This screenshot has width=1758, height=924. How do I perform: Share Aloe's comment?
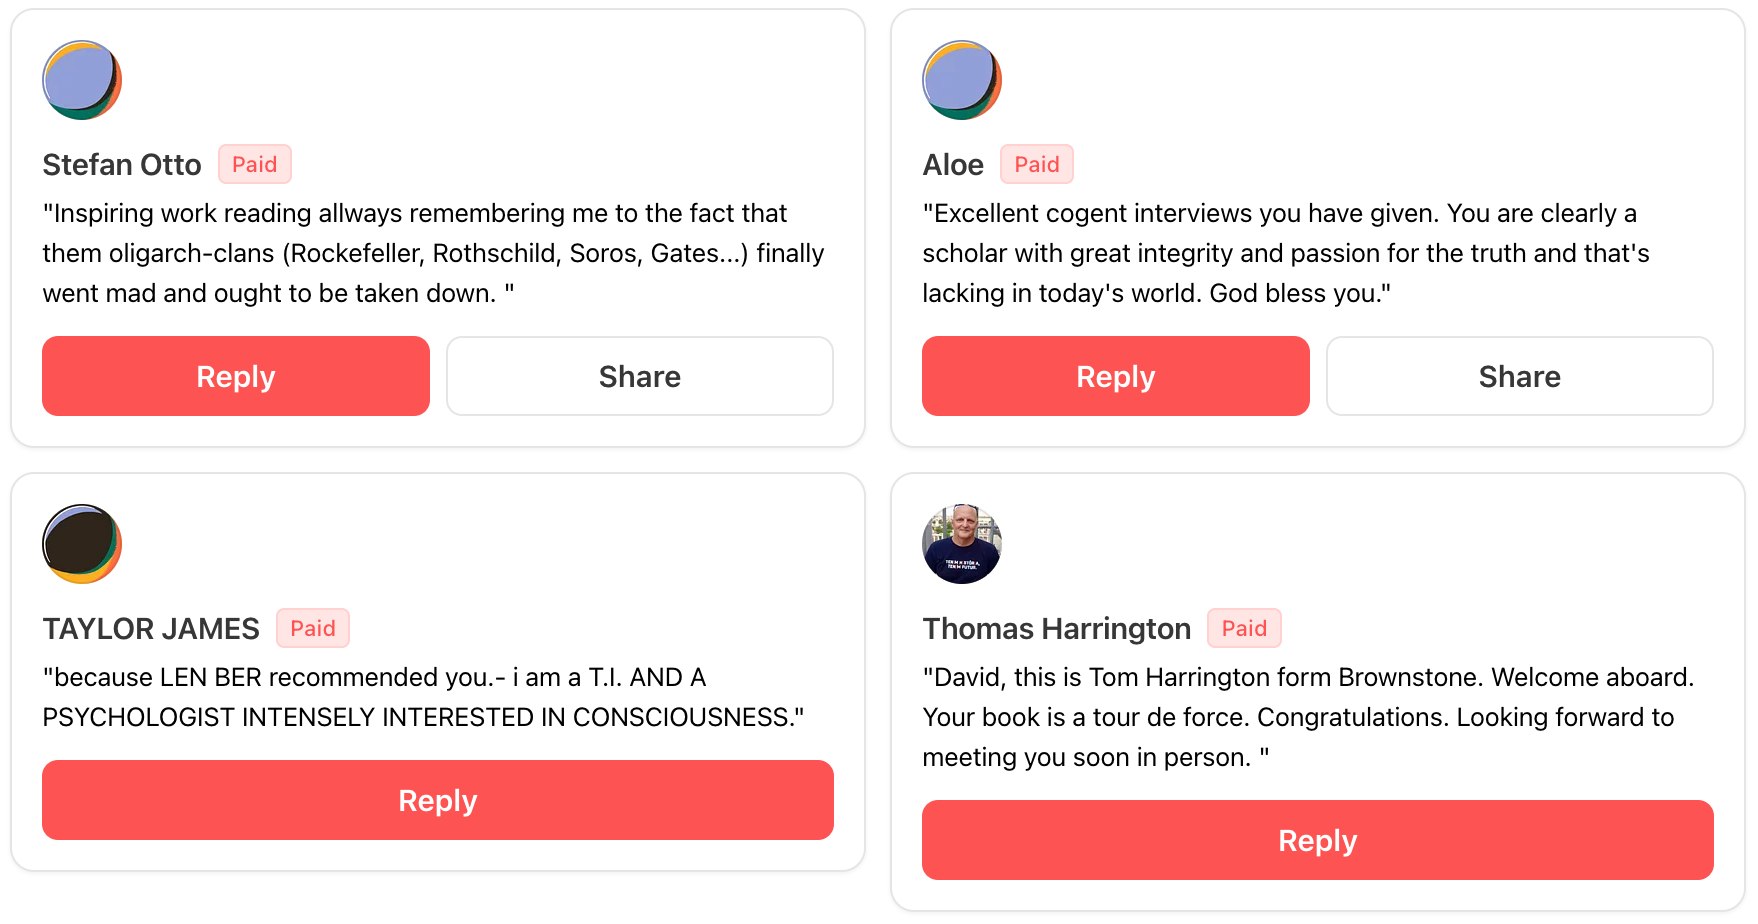click(1520, 376)
